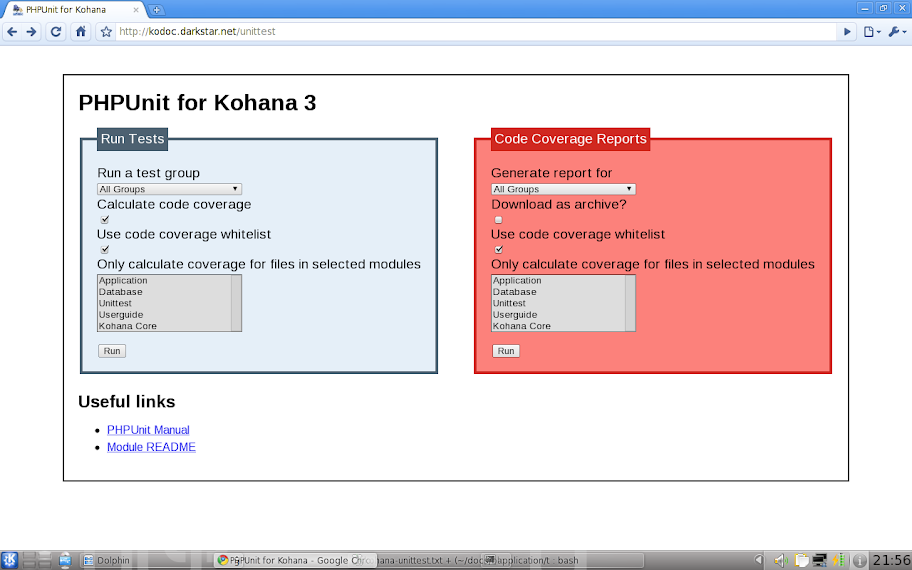Screen dimensions: 912x570
Task: Select Kohana Core in the Code Coverage module list
Action: coord(558,326)
